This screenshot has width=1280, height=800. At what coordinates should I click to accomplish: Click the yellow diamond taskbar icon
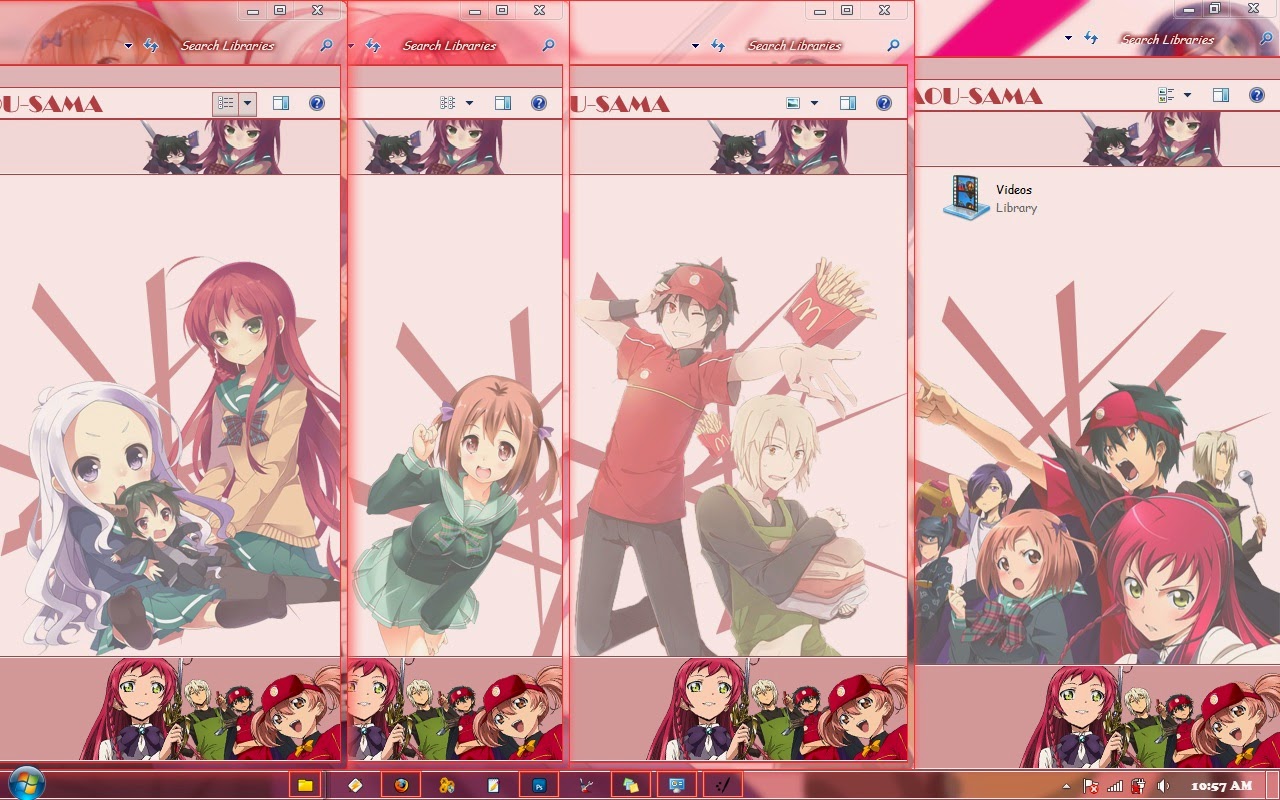point(355,785)
